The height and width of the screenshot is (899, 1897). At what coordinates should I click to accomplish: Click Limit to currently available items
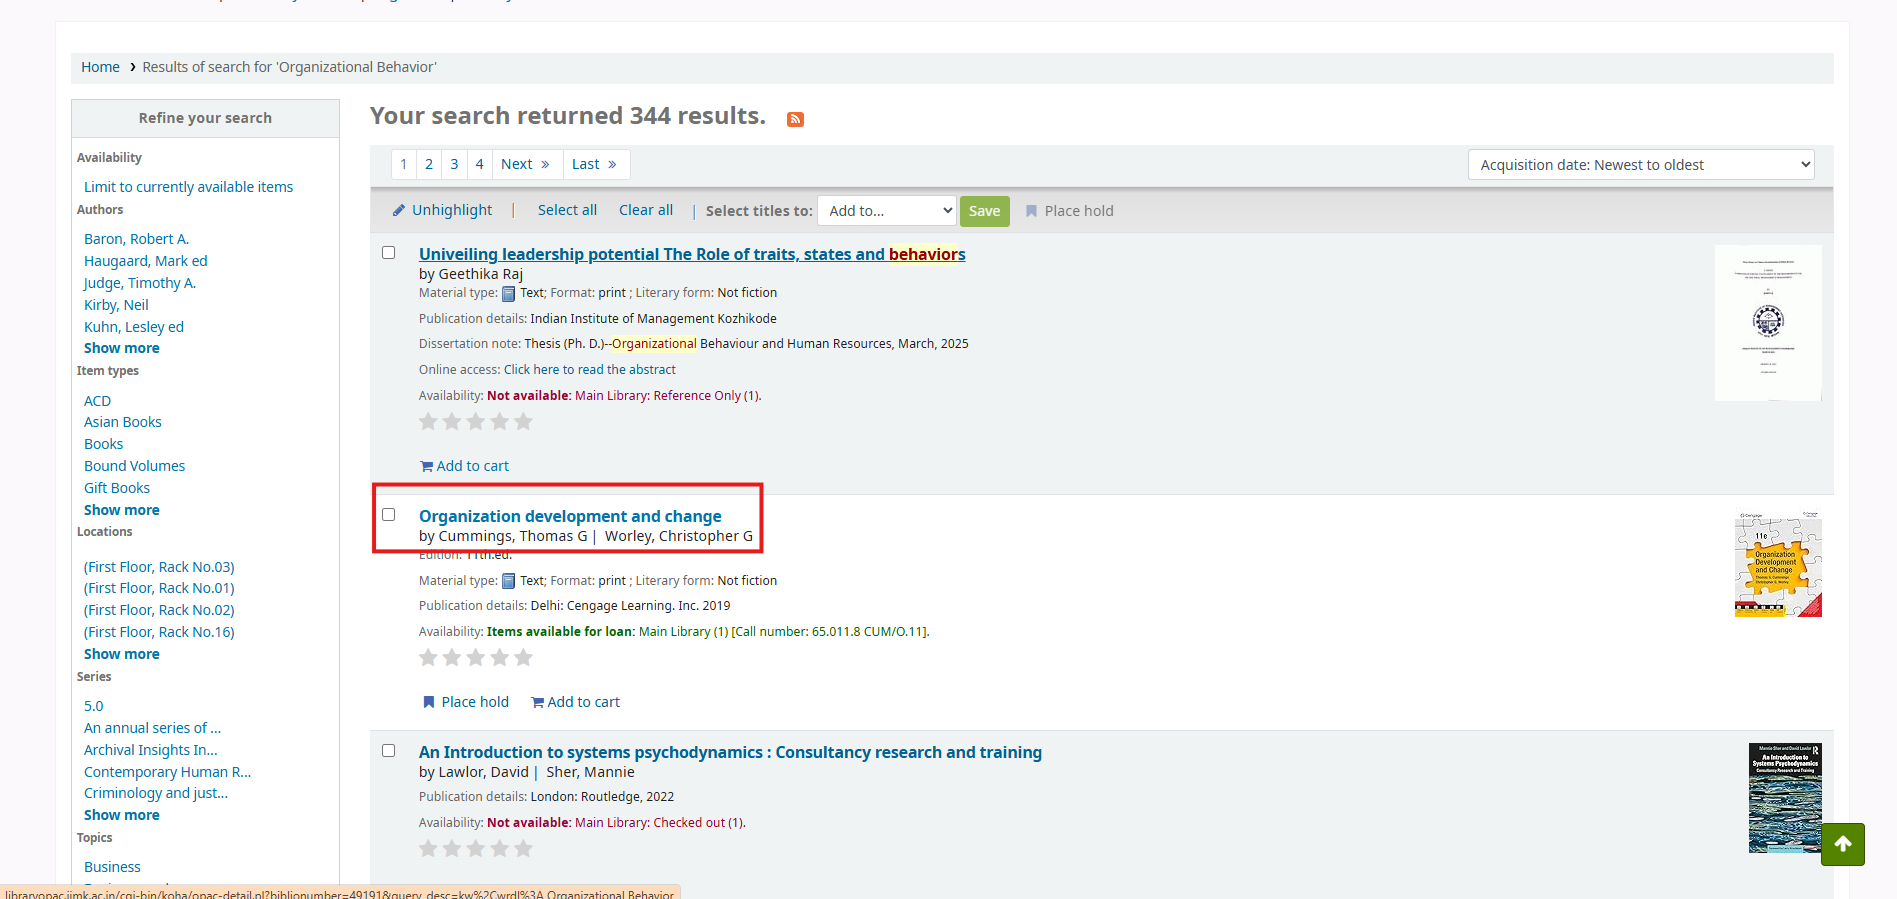point(188,187)
